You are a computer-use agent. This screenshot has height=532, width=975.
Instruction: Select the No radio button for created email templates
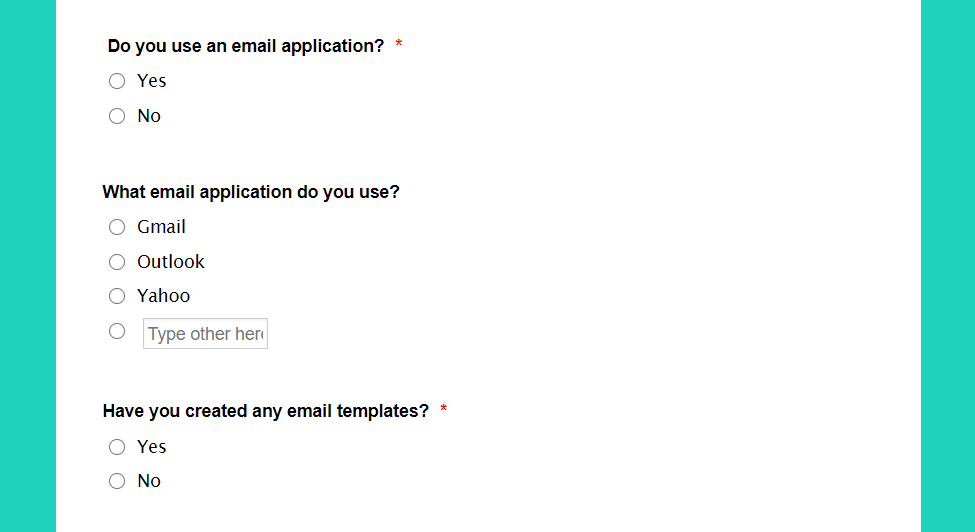[x=117, y=481]
